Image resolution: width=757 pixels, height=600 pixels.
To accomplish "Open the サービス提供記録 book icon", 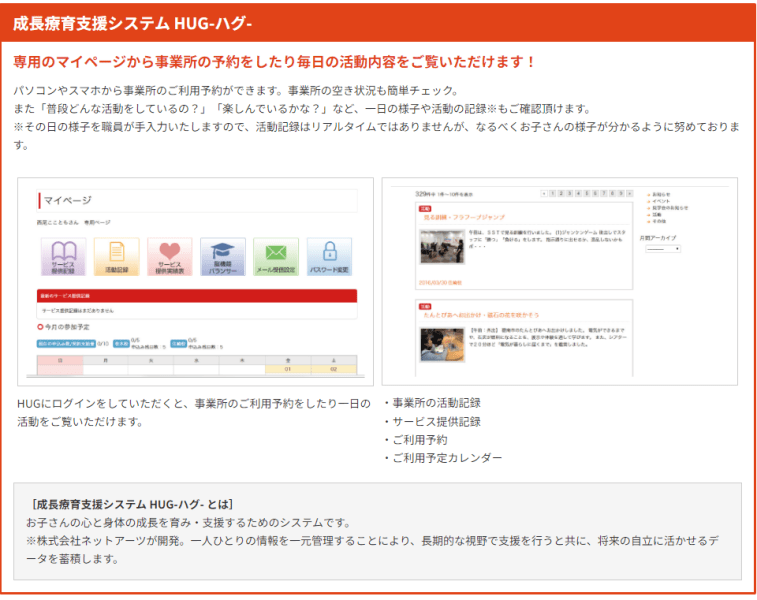I will coord(63,257).
